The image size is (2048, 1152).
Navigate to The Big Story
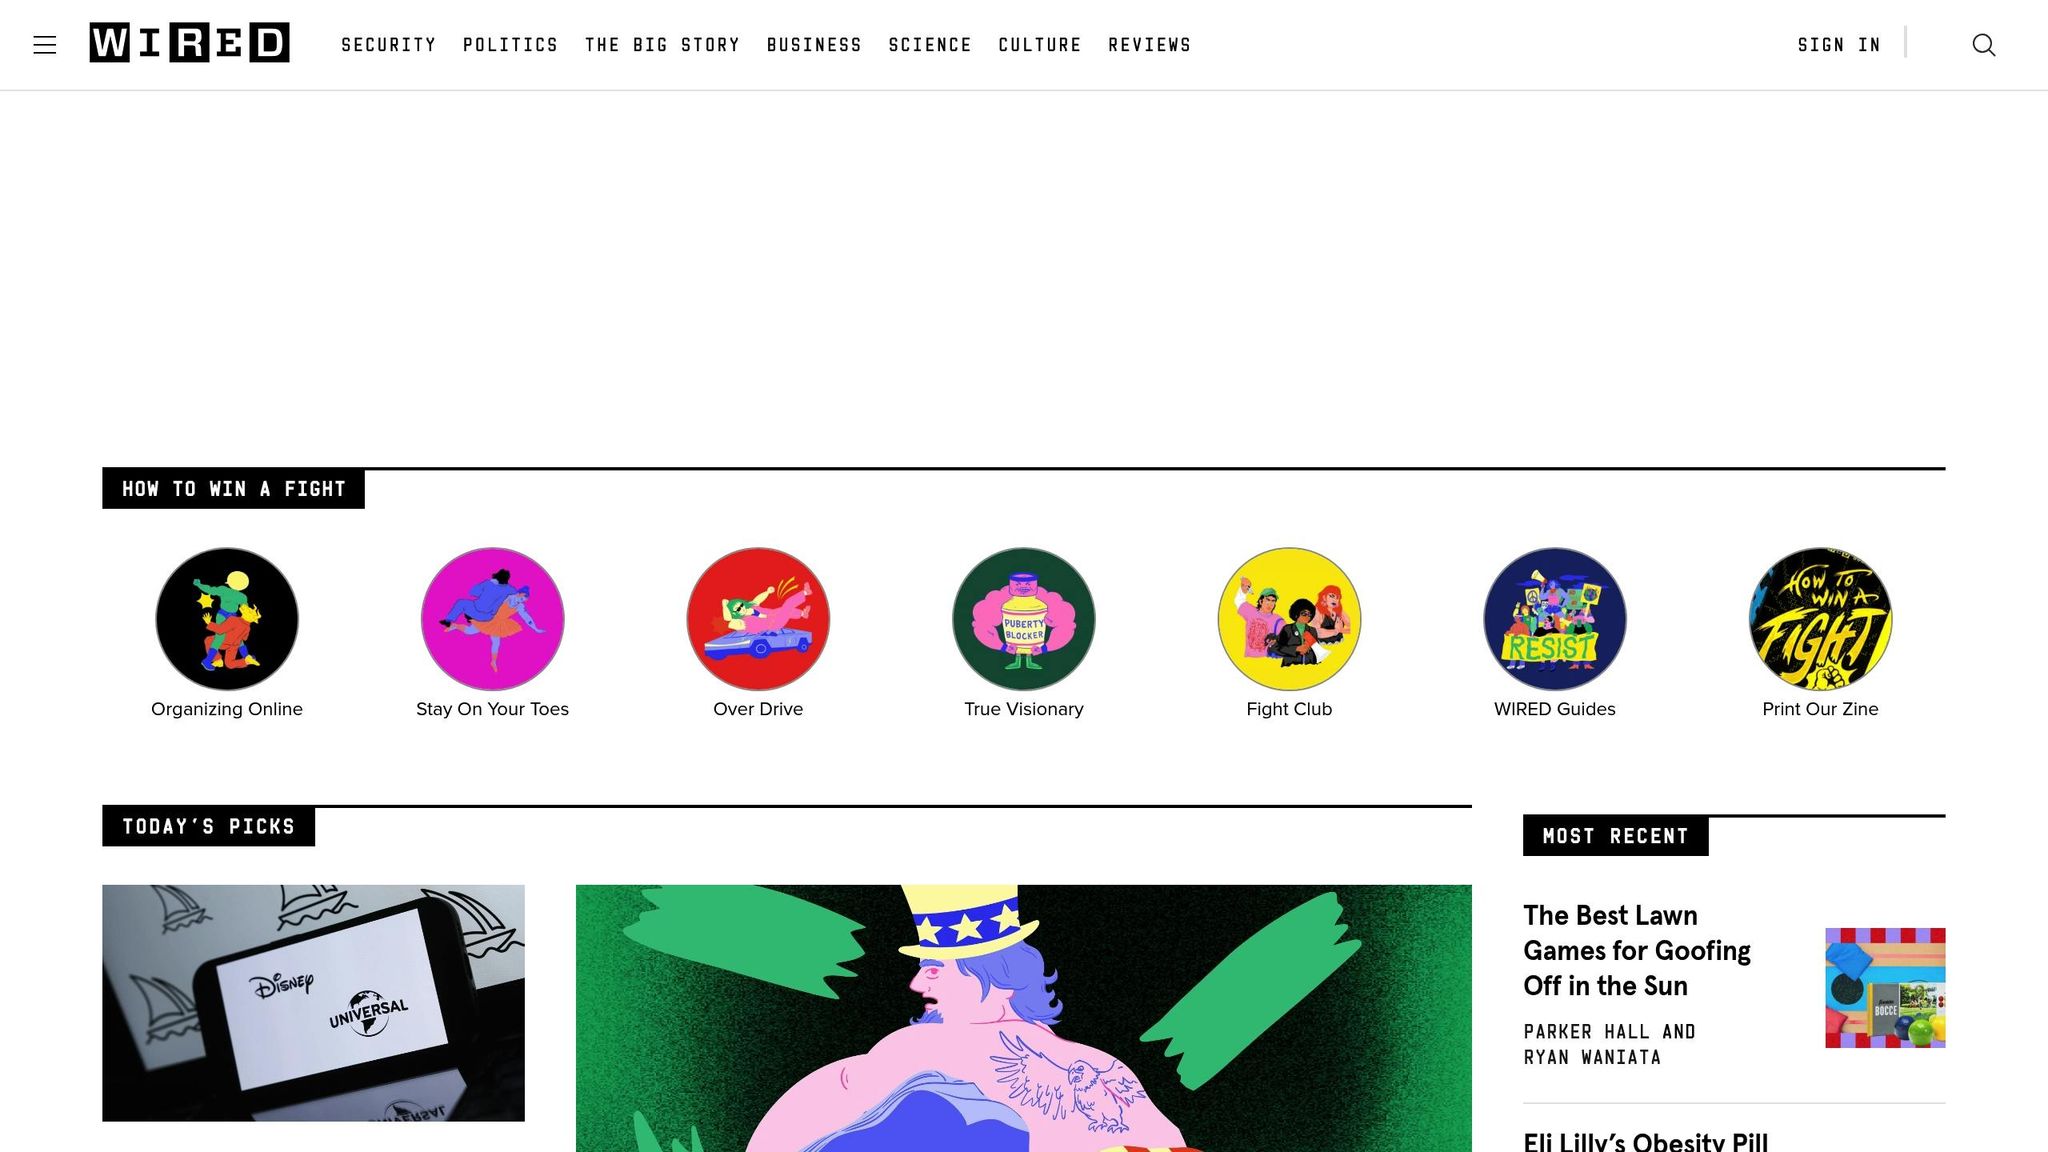[663, 45]
